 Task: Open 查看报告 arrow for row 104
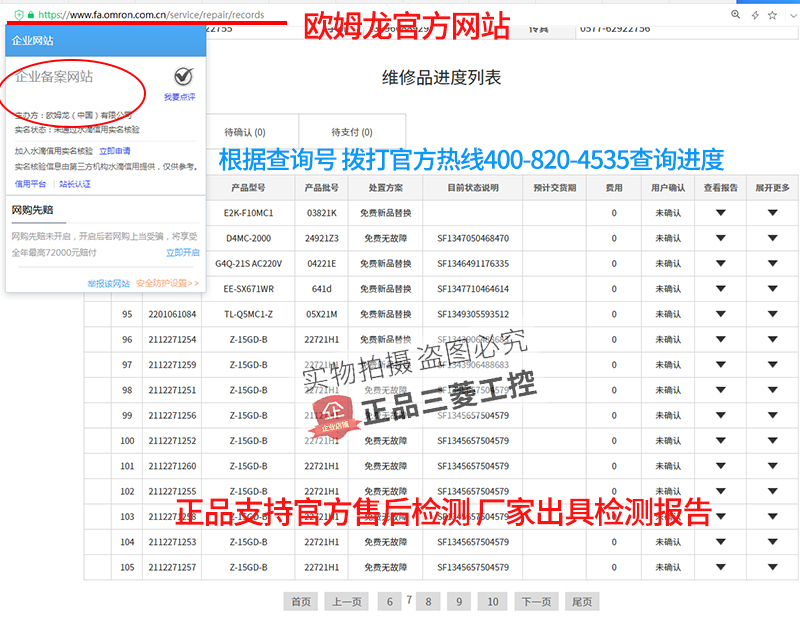(x=720, y=542)
